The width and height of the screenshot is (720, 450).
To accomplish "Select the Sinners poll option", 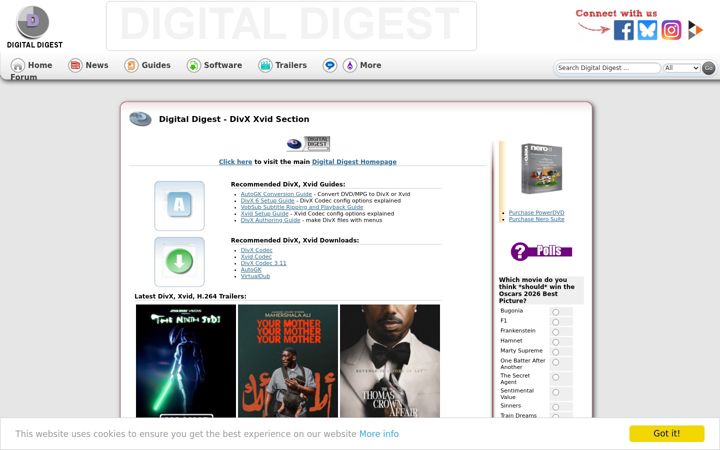I will coord(556,408).
